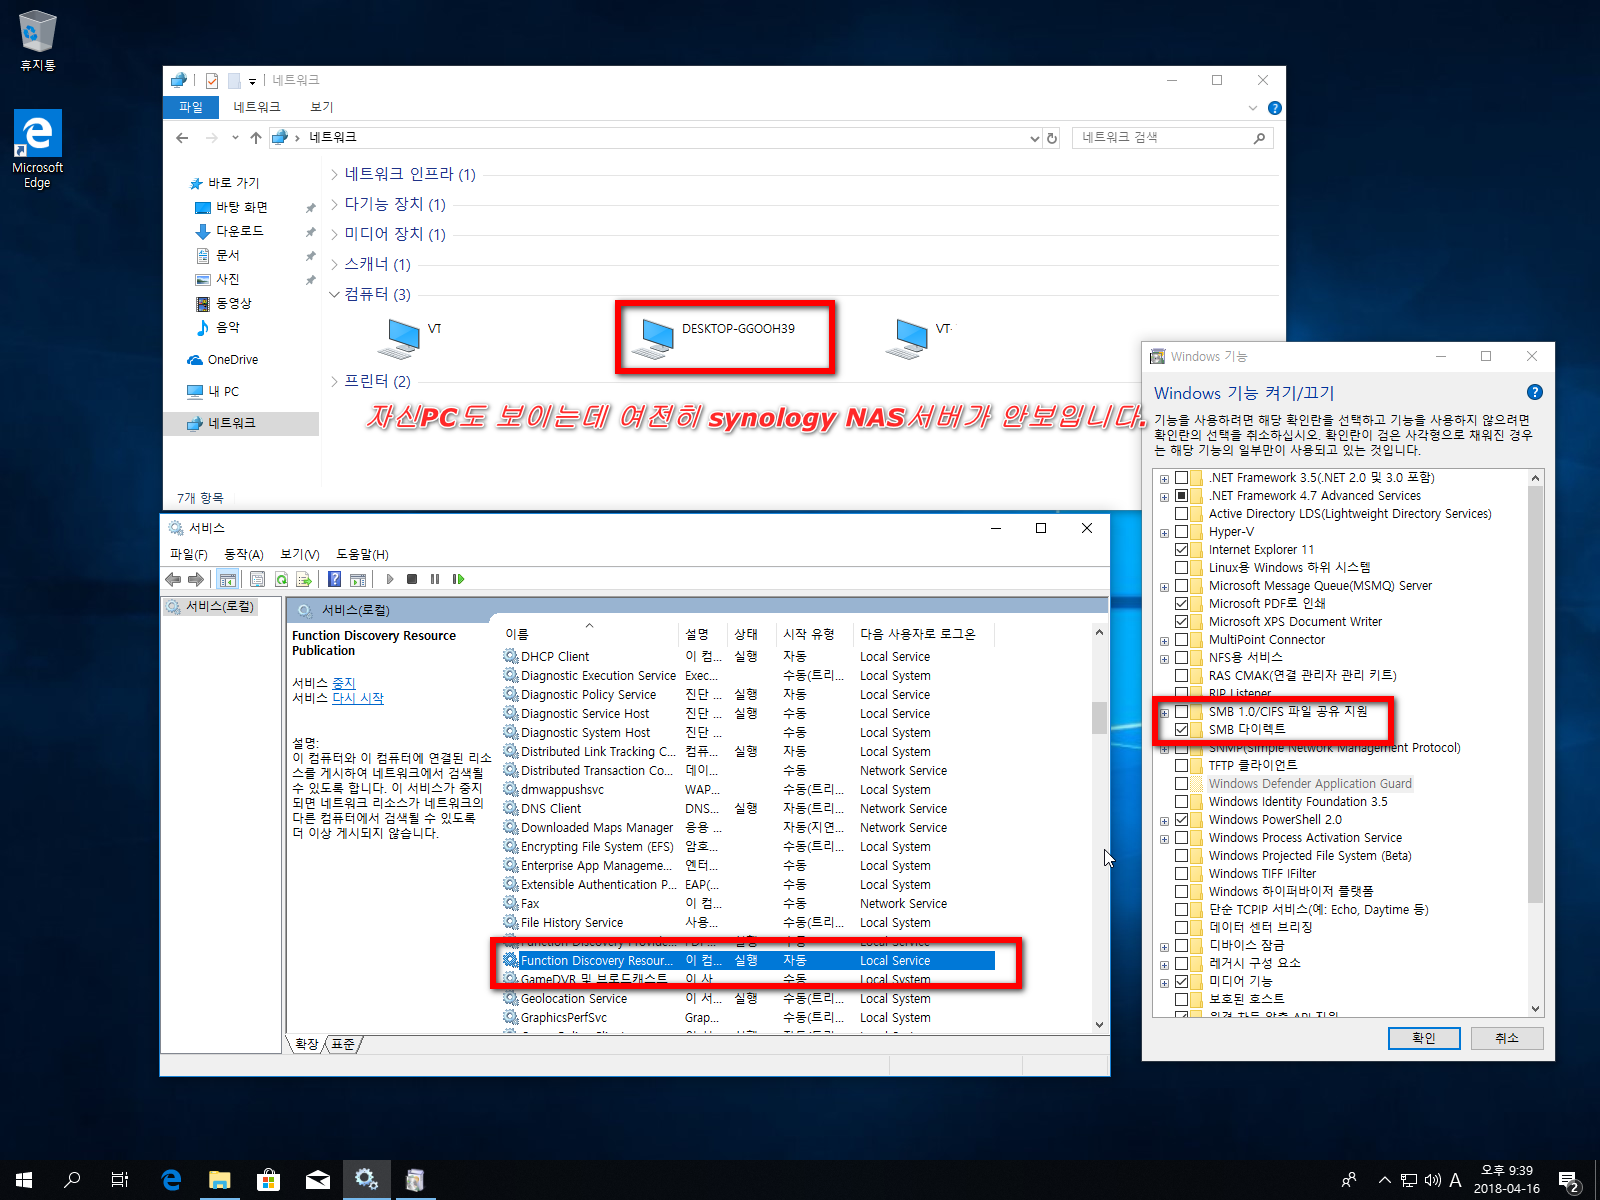Viewport: 1600px width, 1200px height.
Task: Collapse the 컴퓨터 (3) group
Action: (335, 294)
